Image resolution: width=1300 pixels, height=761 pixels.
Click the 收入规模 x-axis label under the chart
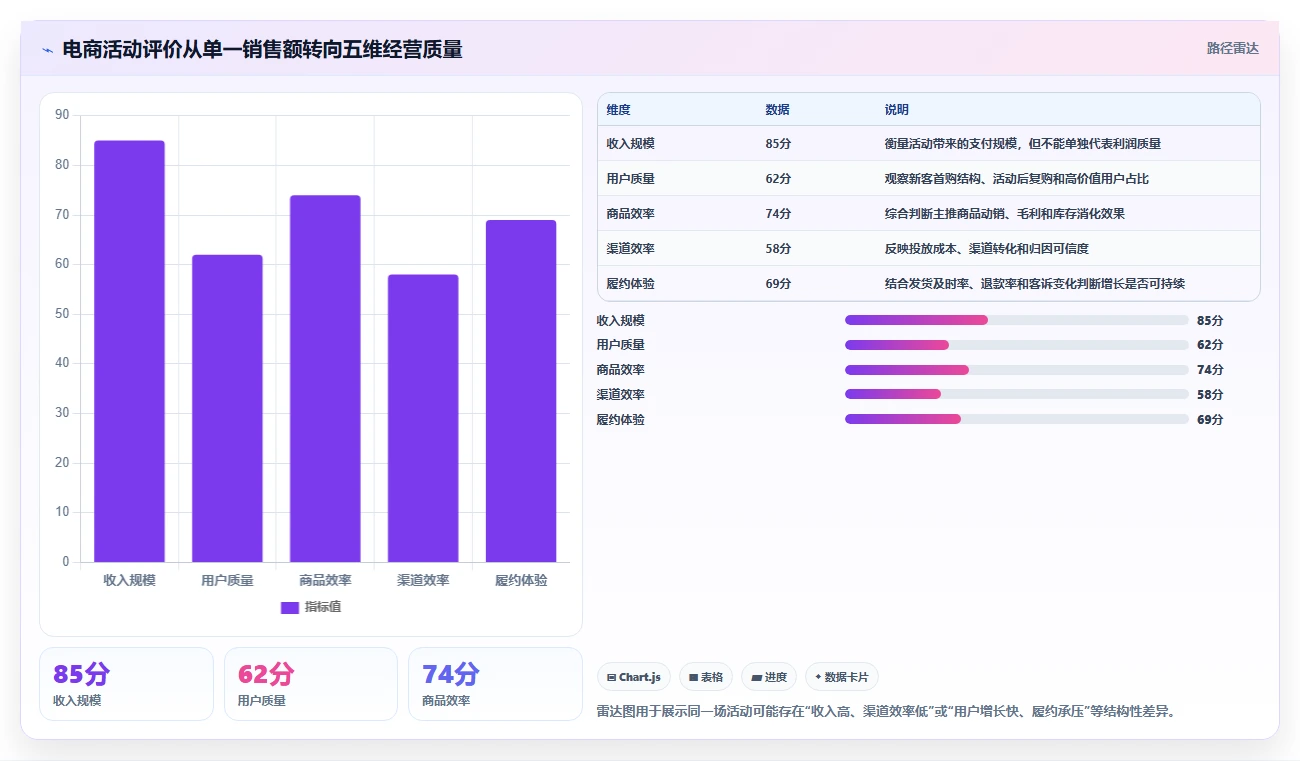coord(129,580)
